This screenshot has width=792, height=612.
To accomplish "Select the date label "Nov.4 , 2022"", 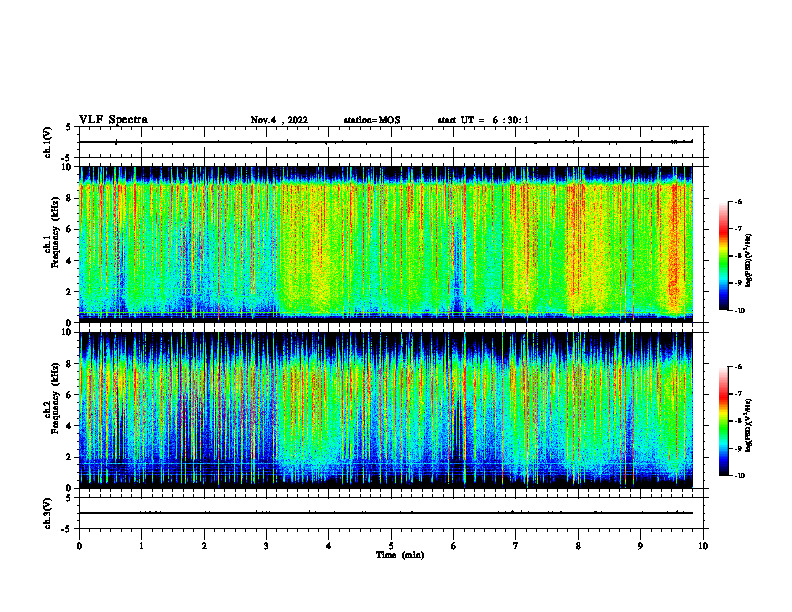I will click(279, 120).
